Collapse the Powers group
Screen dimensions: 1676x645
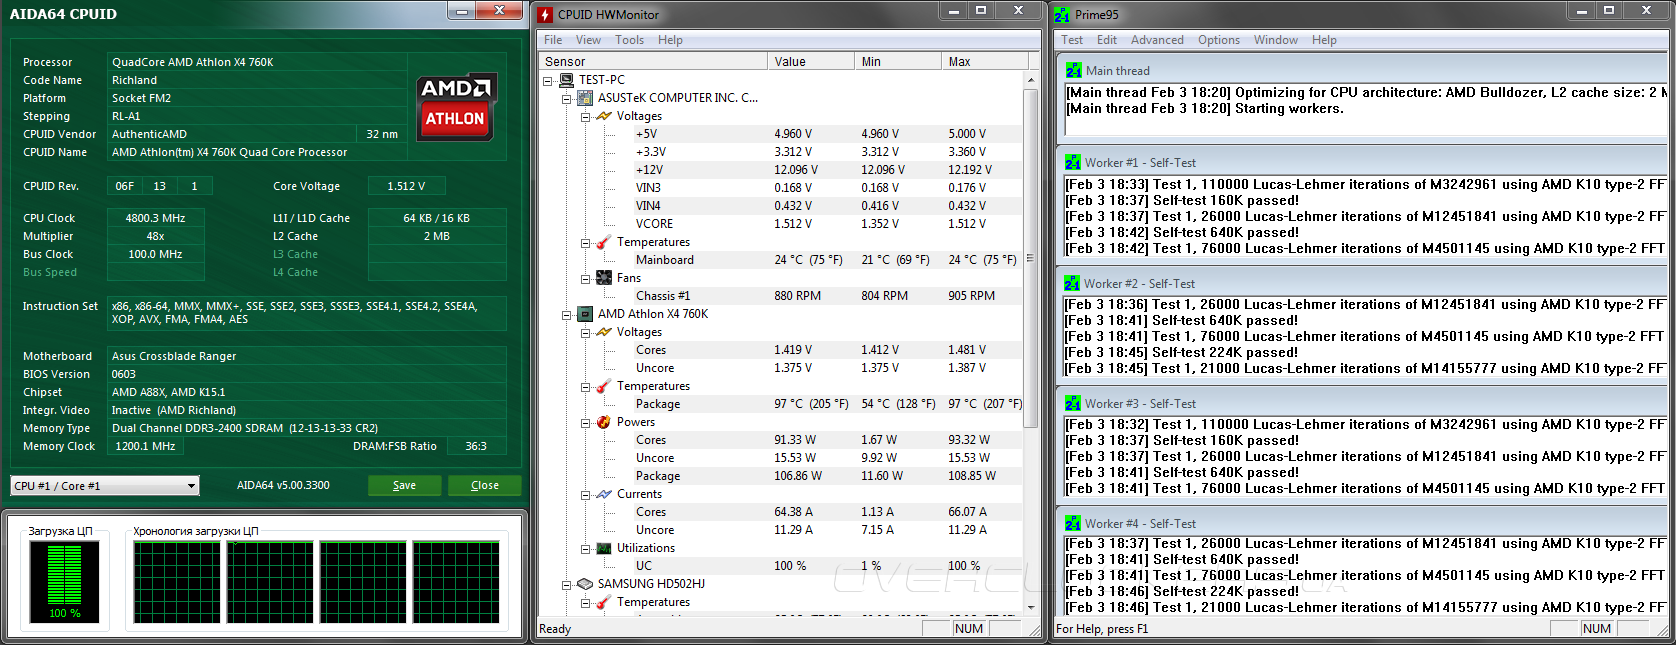pos(585,422)
